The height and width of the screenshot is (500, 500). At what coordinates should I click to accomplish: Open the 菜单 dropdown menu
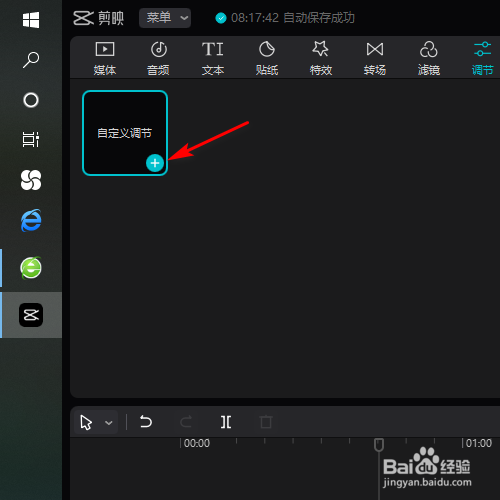(165, 18)
